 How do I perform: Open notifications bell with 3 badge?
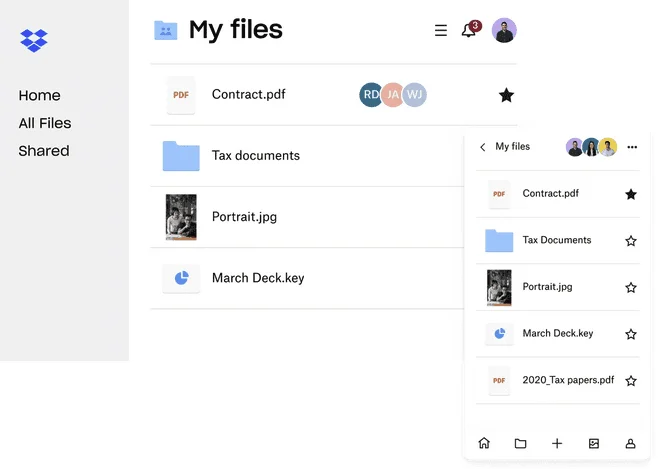470,29
